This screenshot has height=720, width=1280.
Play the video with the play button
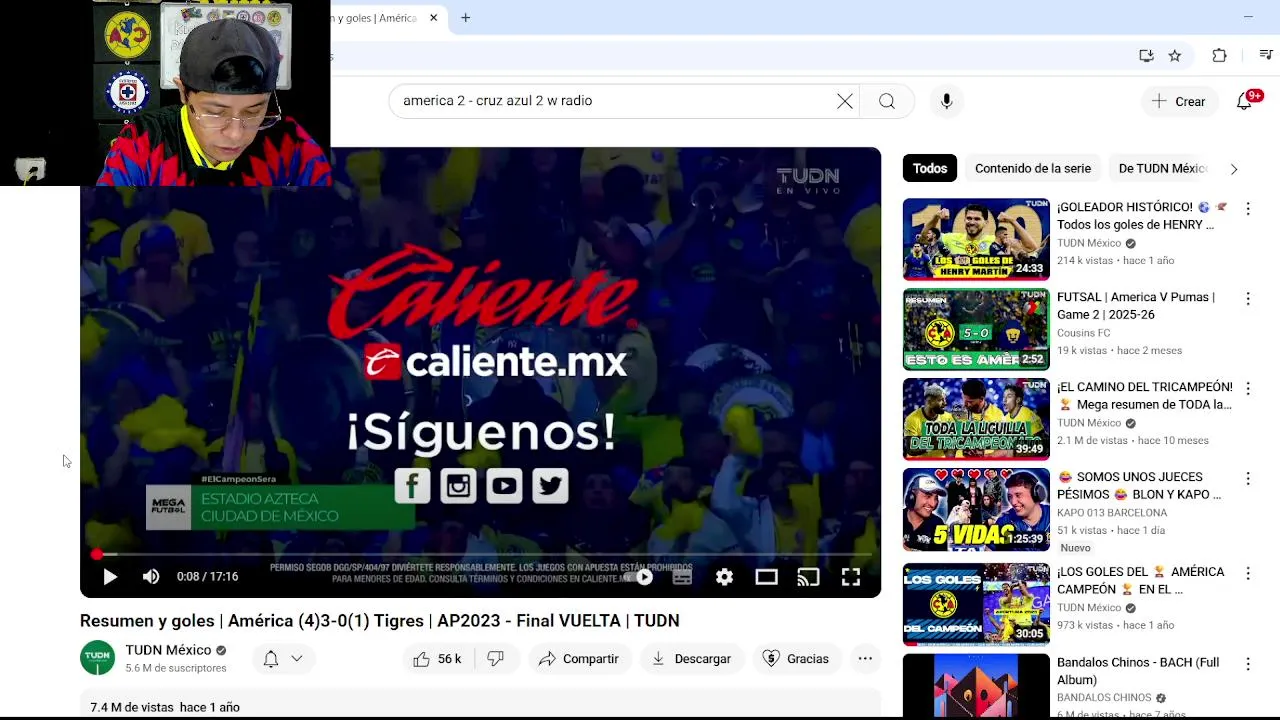click(110, 577)
